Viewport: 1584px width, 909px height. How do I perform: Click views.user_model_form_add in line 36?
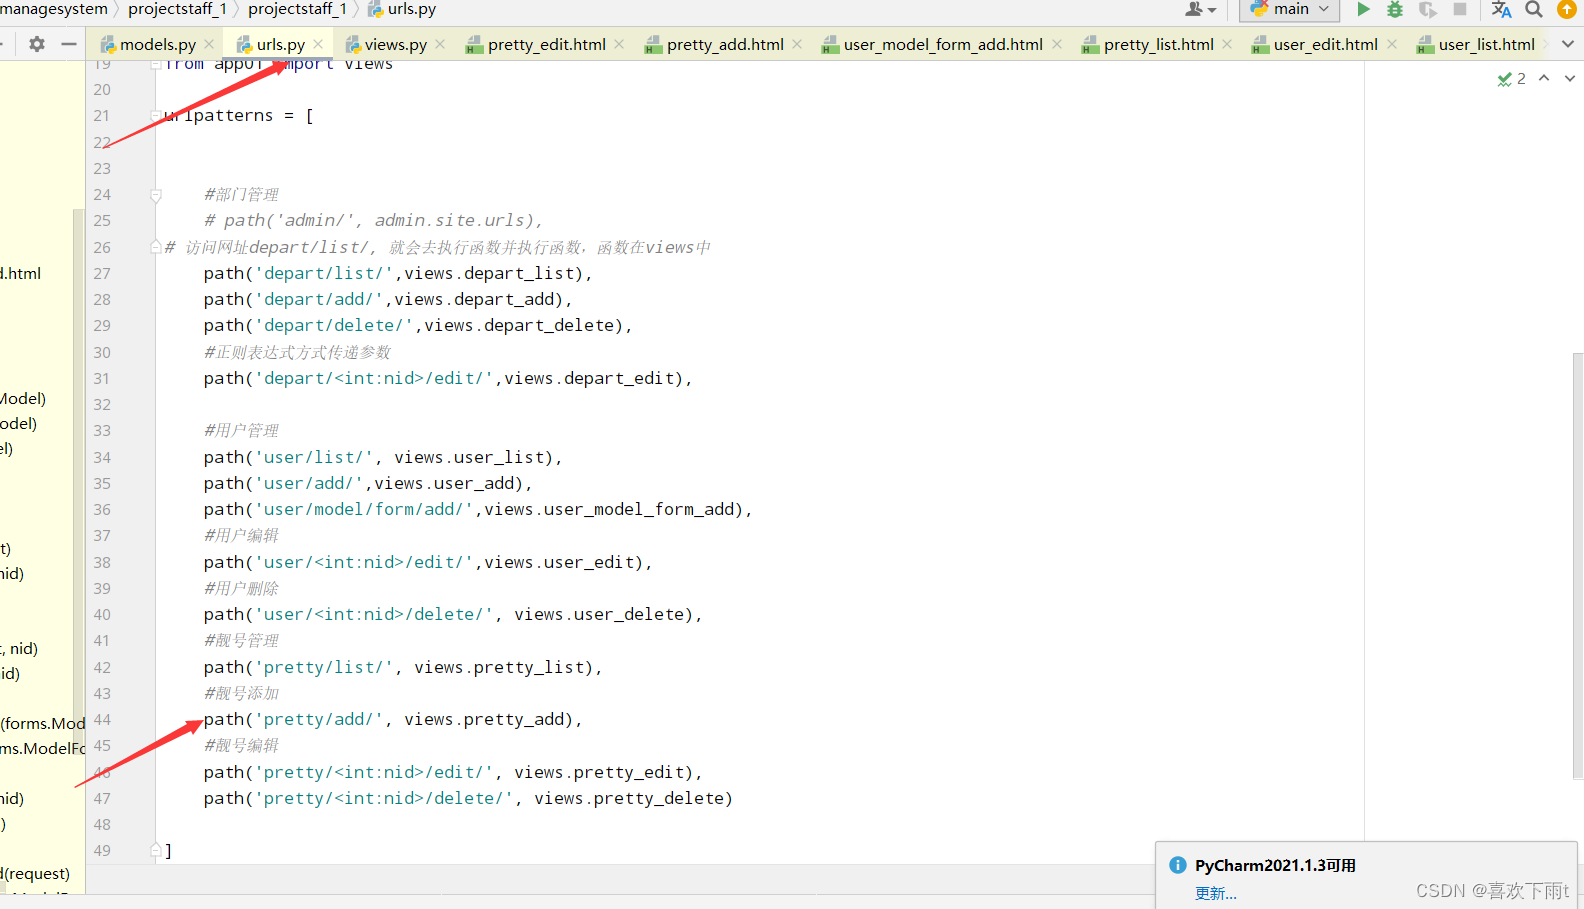608,509
